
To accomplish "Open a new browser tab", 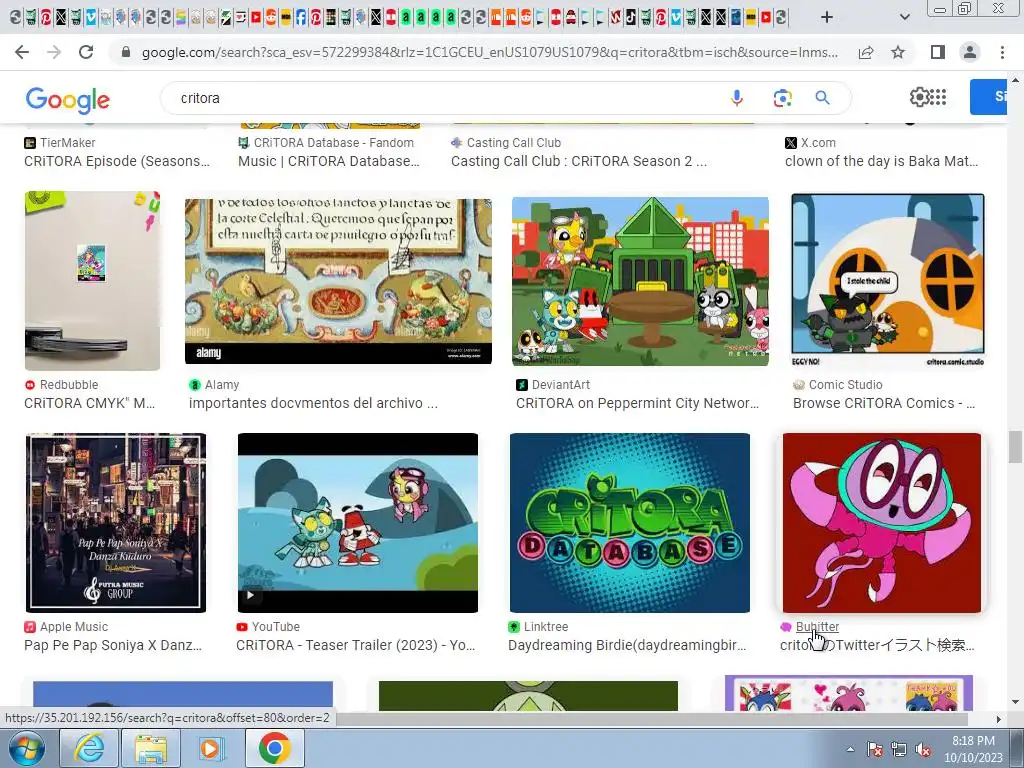I will 827,17.
